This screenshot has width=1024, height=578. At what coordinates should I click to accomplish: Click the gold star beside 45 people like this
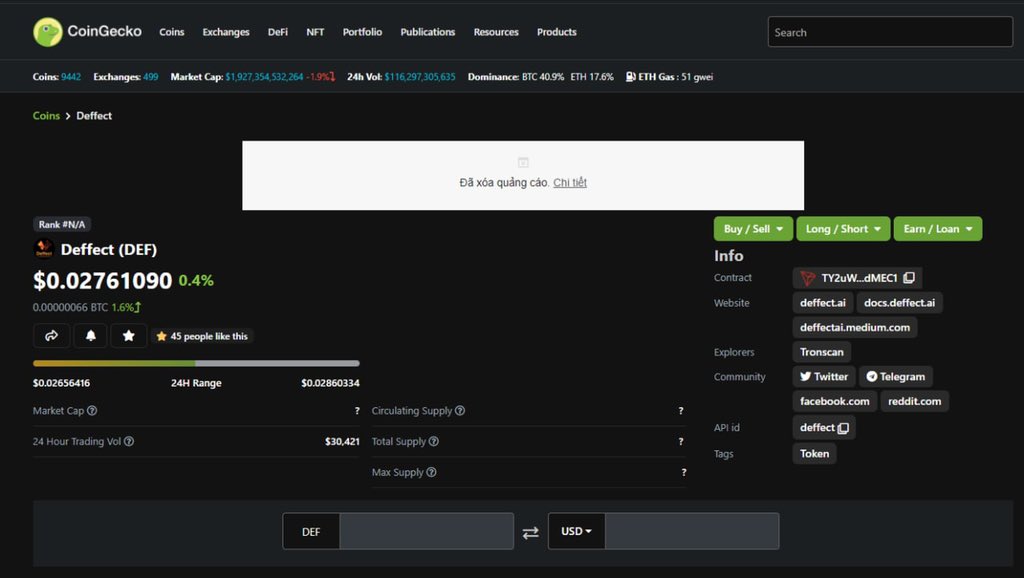point(161,336)
